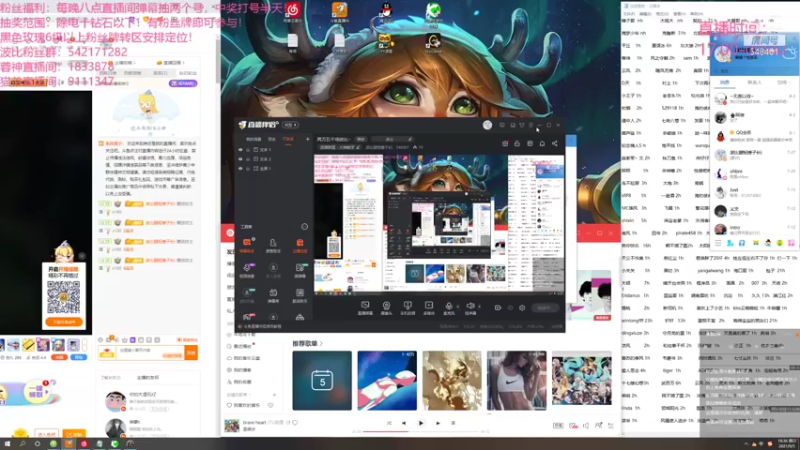
Task: Toggle visibility of the 文本 2 source
Action: 240,159
